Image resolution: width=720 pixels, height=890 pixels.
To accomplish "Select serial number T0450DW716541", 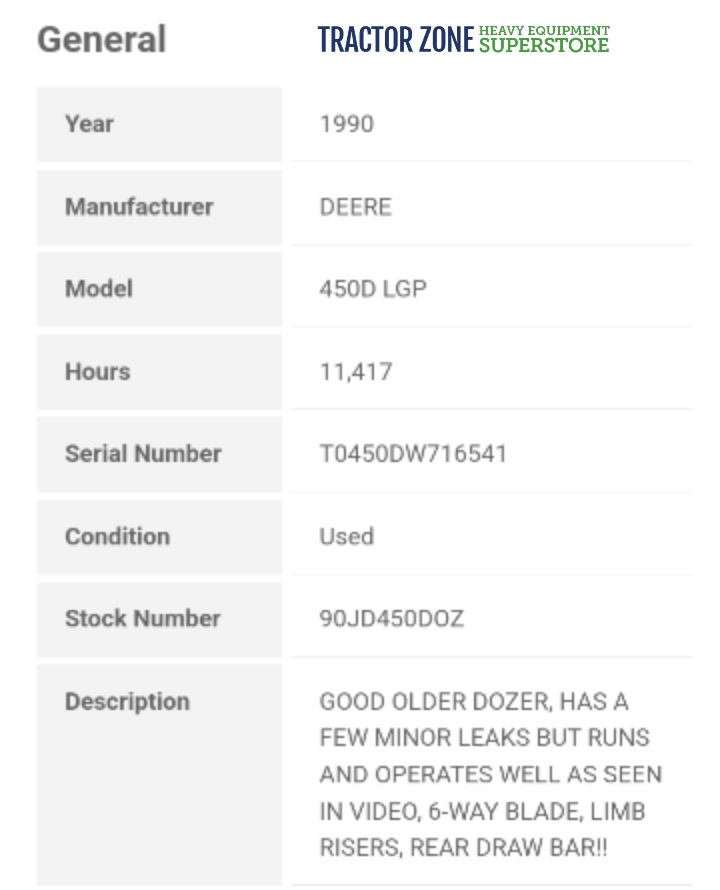I will [413, 454].
